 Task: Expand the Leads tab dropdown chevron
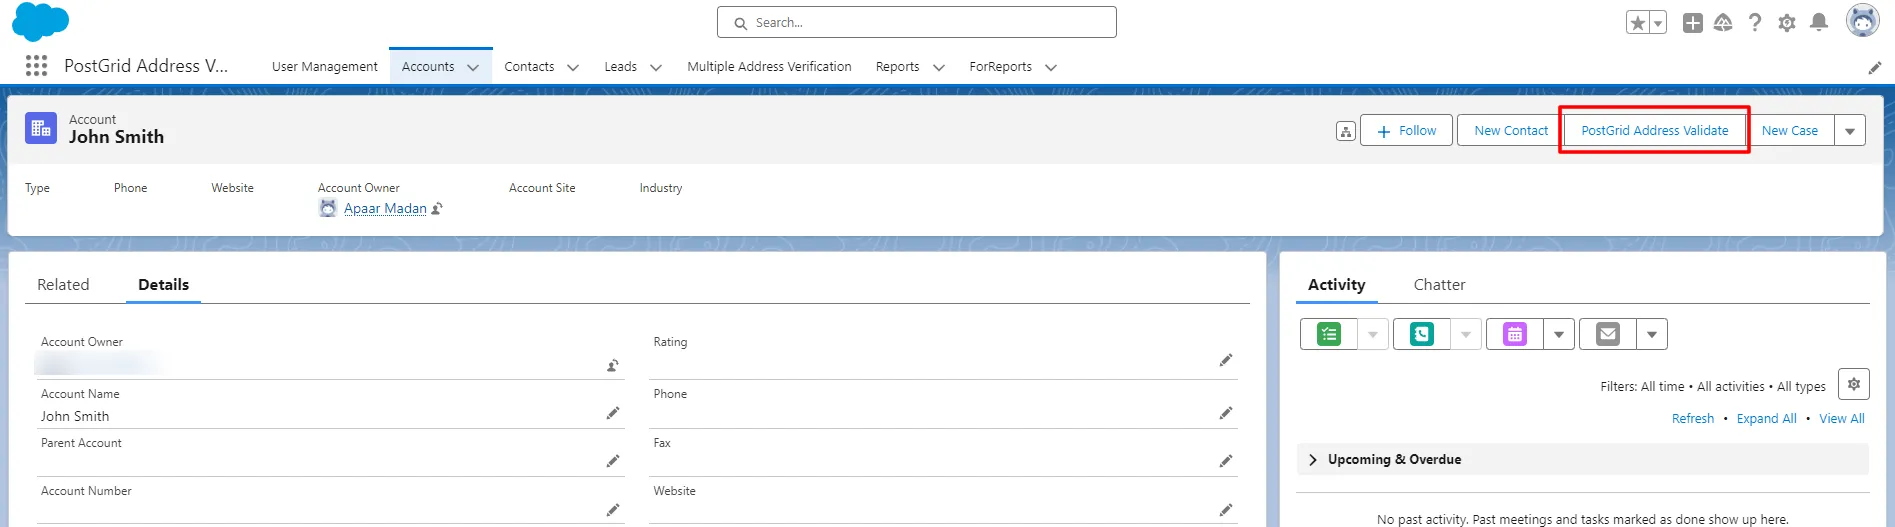pos(656,67)
